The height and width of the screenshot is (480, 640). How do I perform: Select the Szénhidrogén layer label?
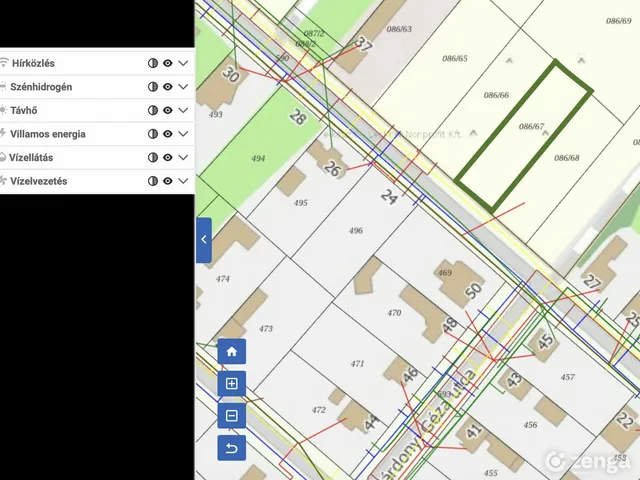coord(41,87)
